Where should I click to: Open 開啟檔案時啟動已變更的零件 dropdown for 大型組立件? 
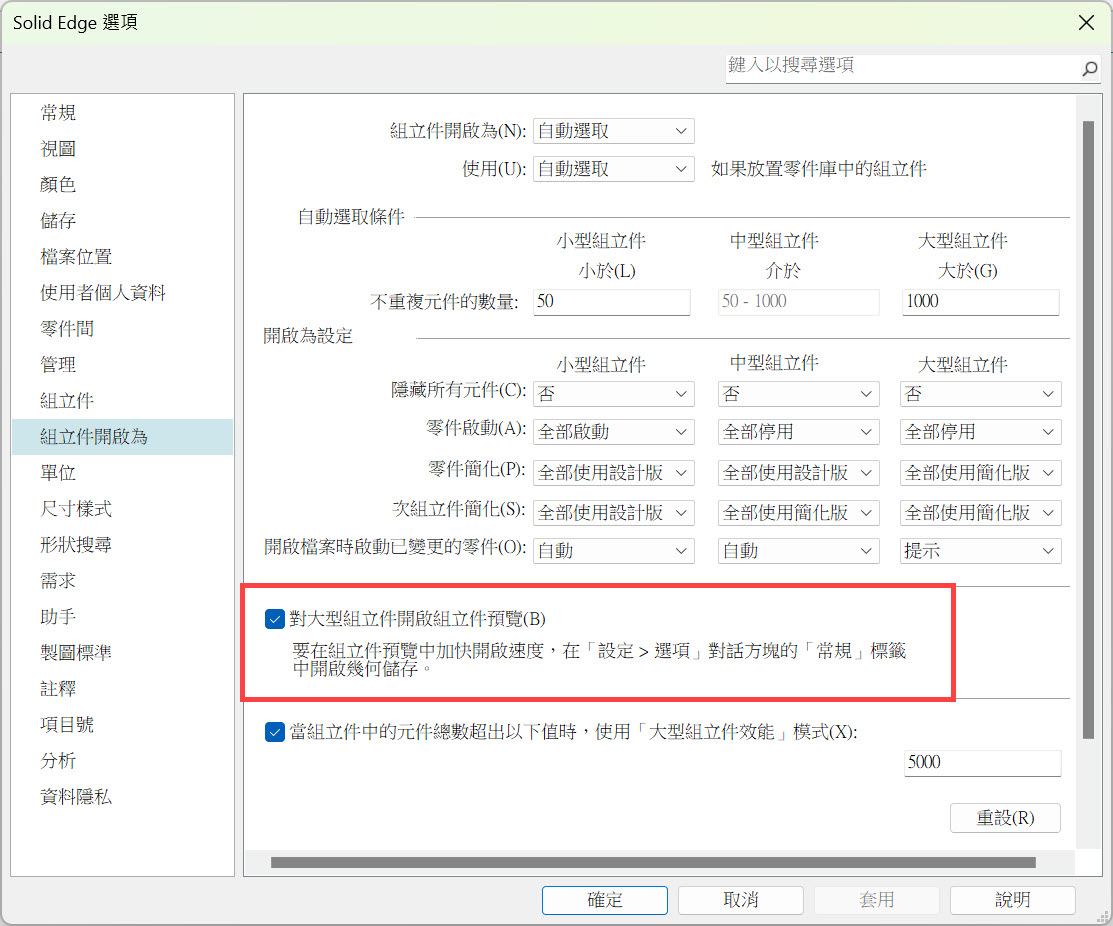pyautogui.click(x=980, y=551)
